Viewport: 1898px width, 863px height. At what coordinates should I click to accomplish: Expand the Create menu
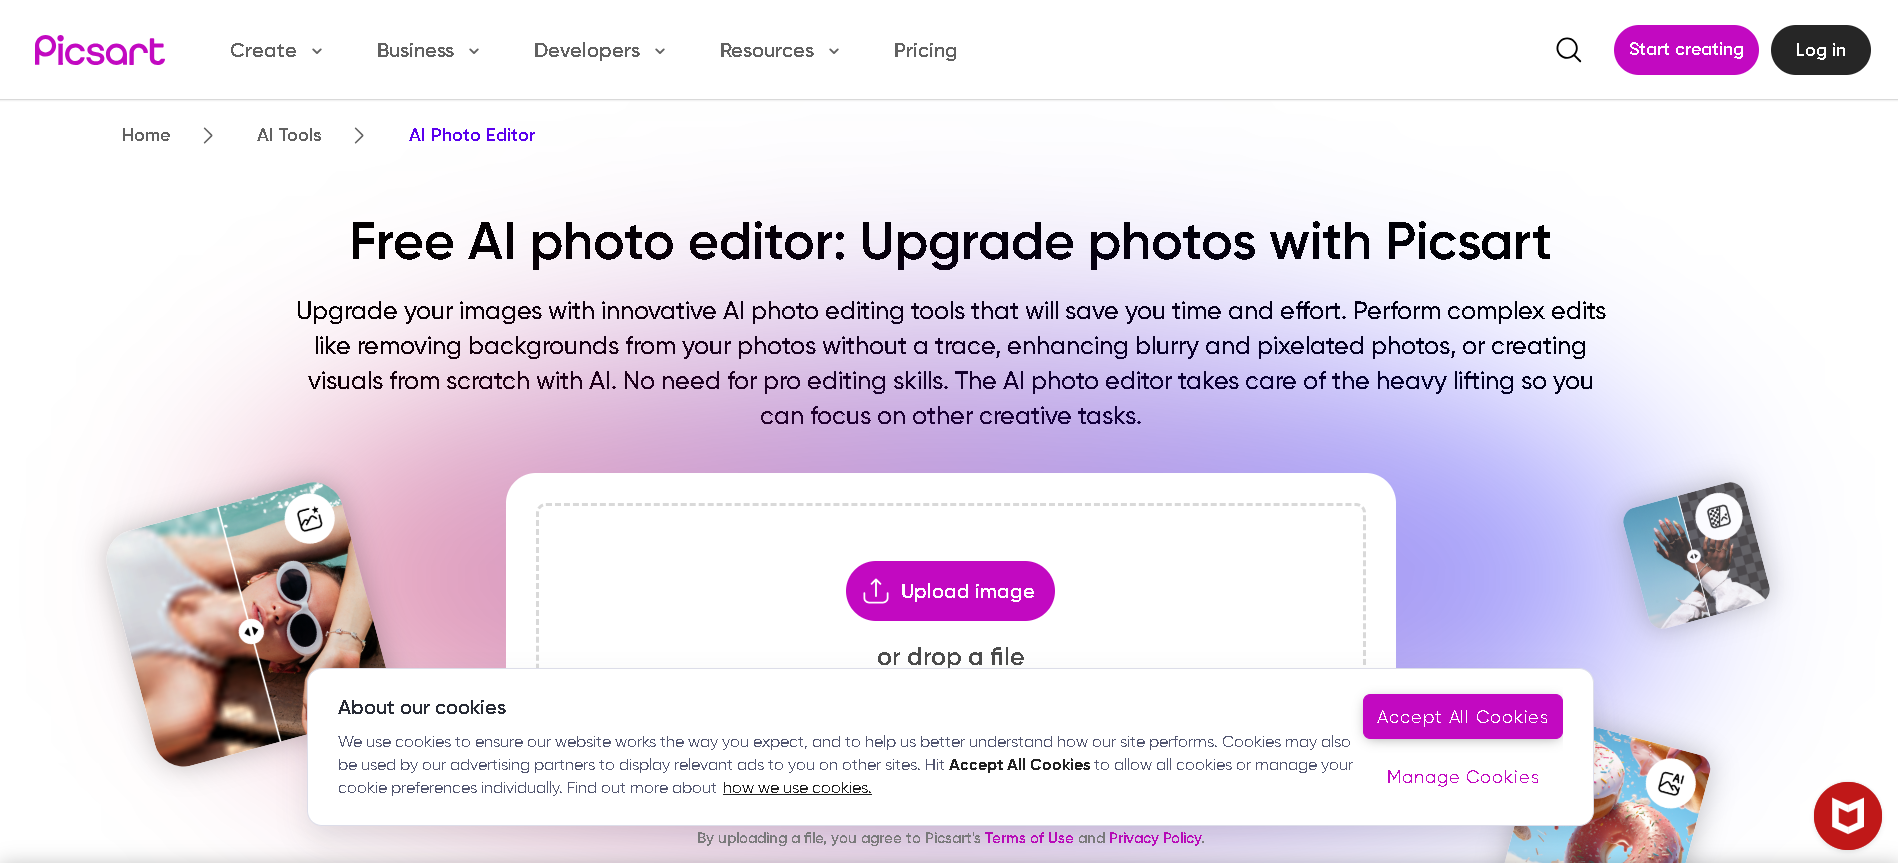[x=276, y=50]
